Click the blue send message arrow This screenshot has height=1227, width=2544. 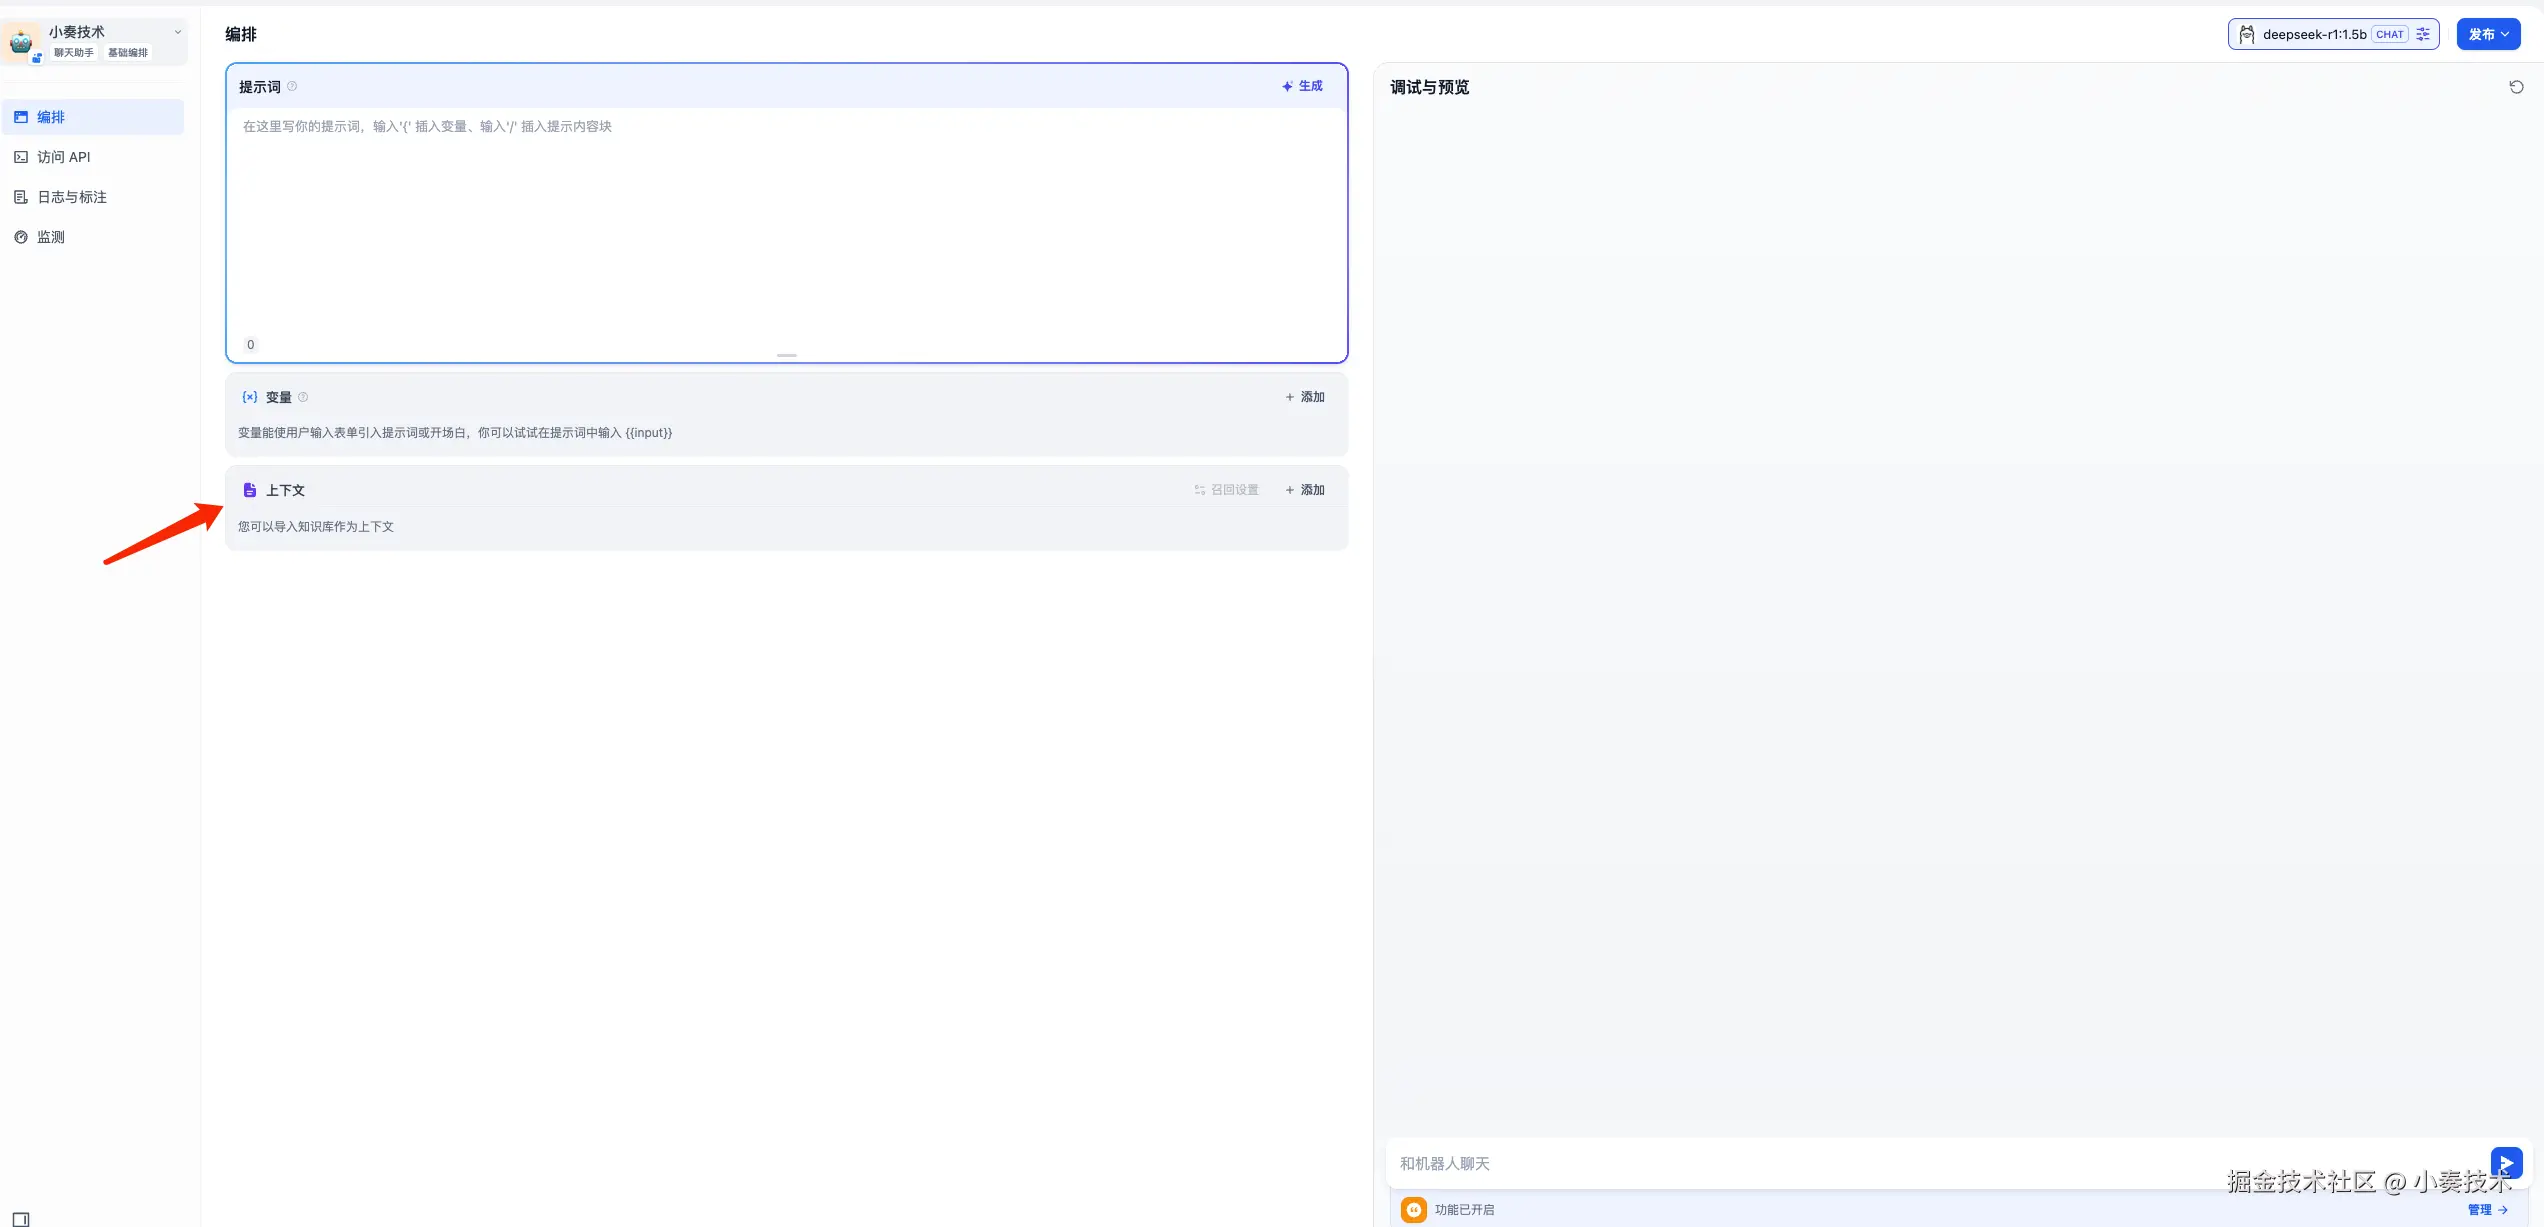click(2506, 1163)
